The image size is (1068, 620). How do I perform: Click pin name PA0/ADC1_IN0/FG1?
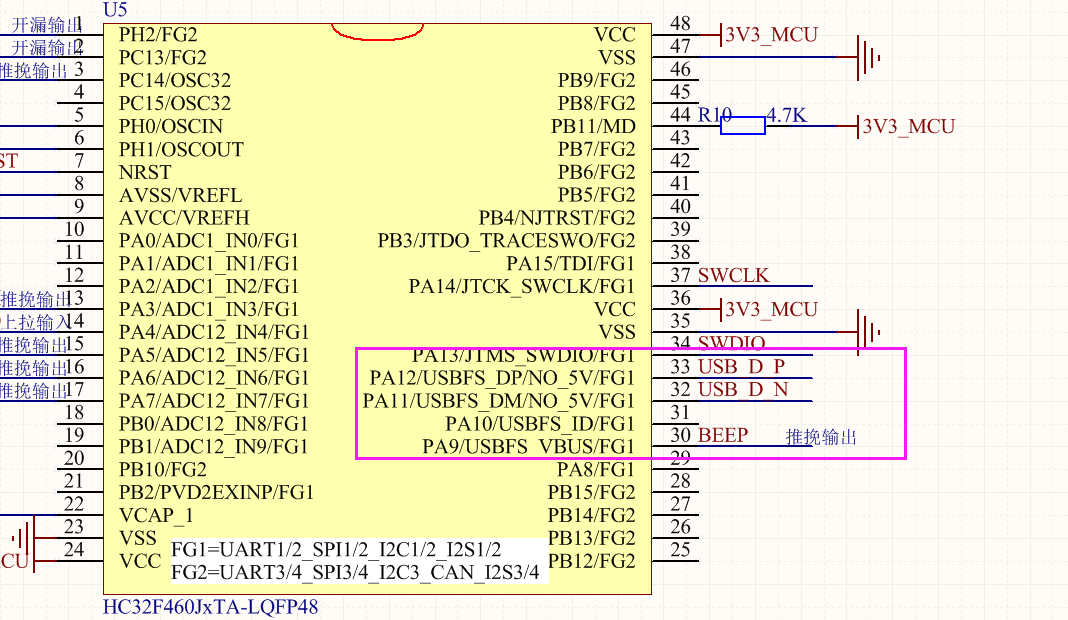pyautogui.click(x=209, y=241)
